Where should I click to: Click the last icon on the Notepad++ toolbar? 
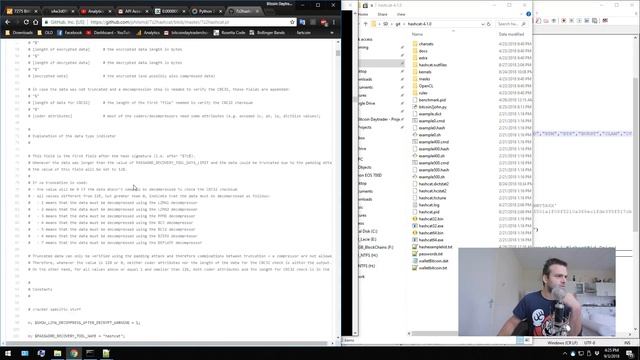(x=605, y=20)
